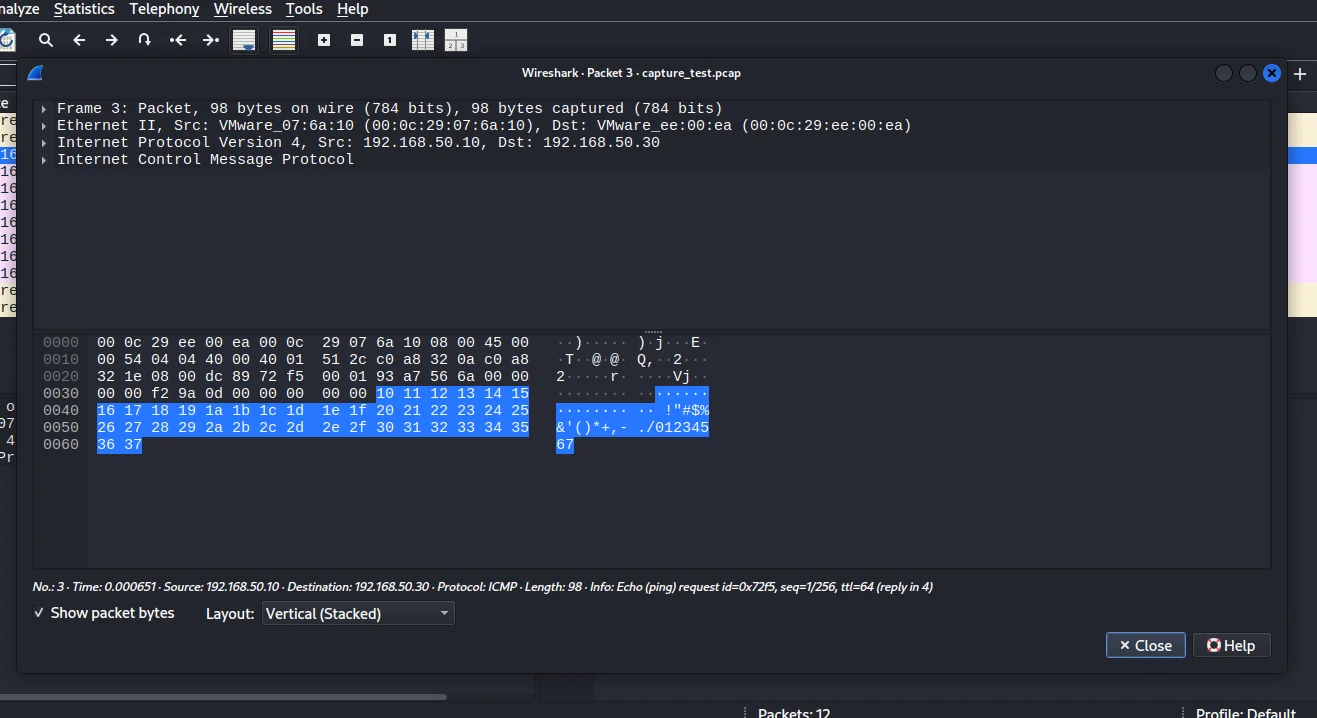Select hex offset 0010 row label
1317x718 pixels.
coord(61,360)
